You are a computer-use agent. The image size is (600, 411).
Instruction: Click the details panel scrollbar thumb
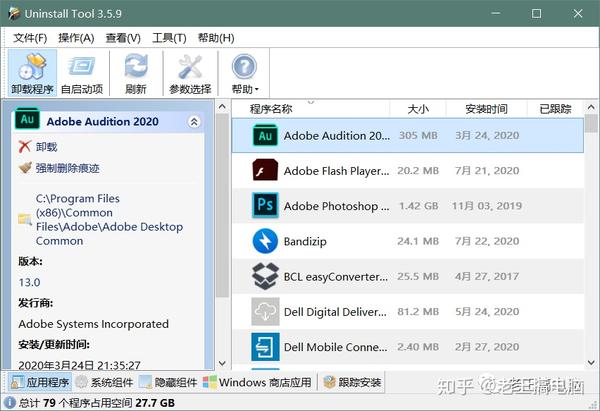click(222, 205)
